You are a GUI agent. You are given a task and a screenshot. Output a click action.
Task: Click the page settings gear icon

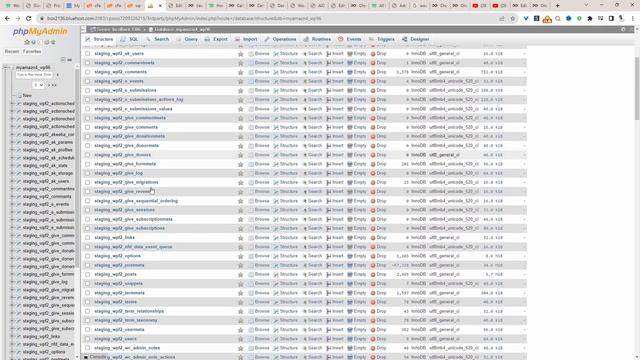point(623,29)
